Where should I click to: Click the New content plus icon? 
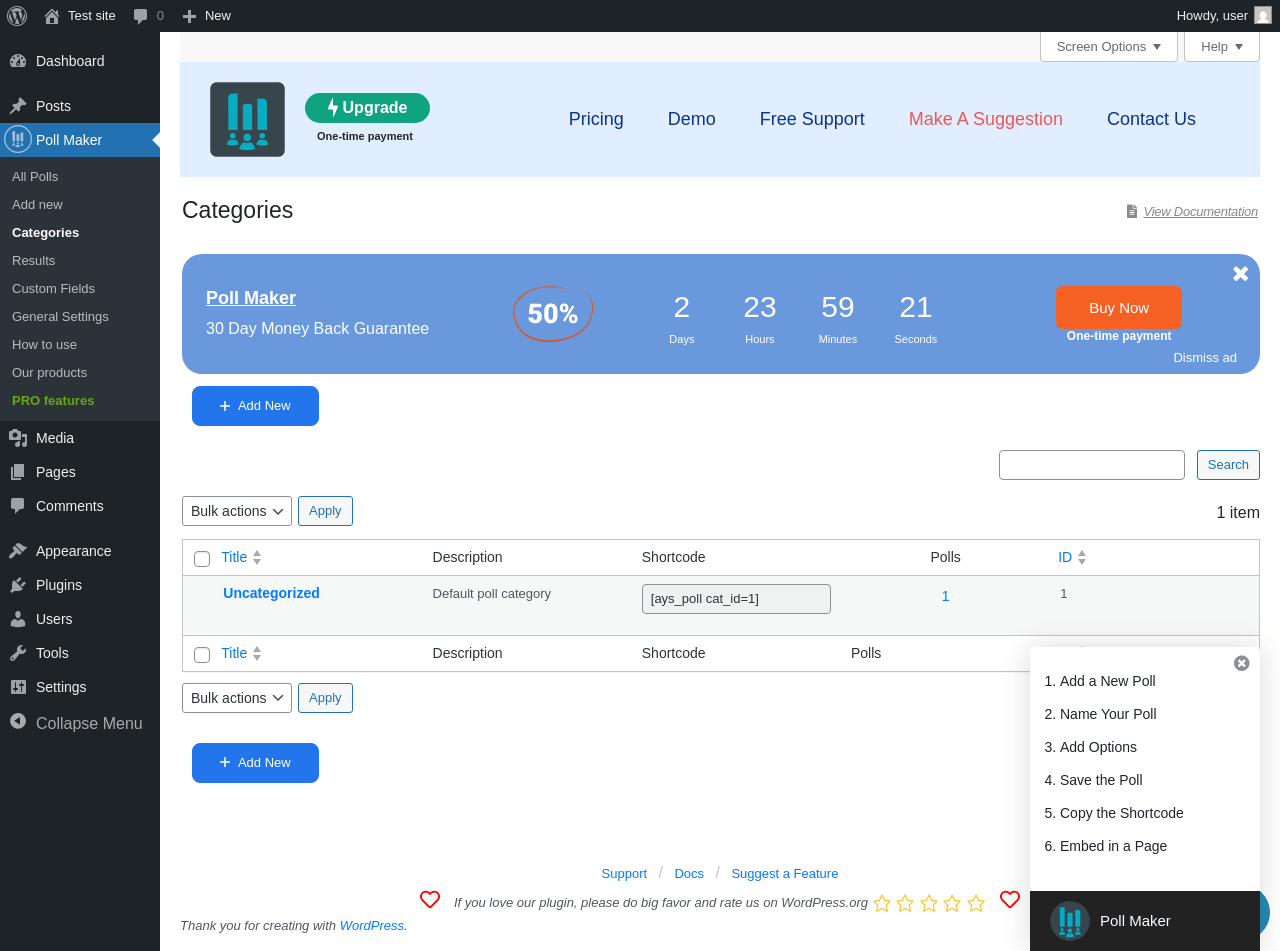189,16
